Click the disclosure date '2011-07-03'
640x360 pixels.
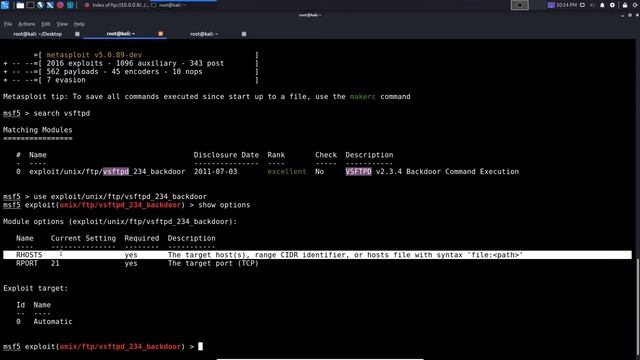[215, 172]
